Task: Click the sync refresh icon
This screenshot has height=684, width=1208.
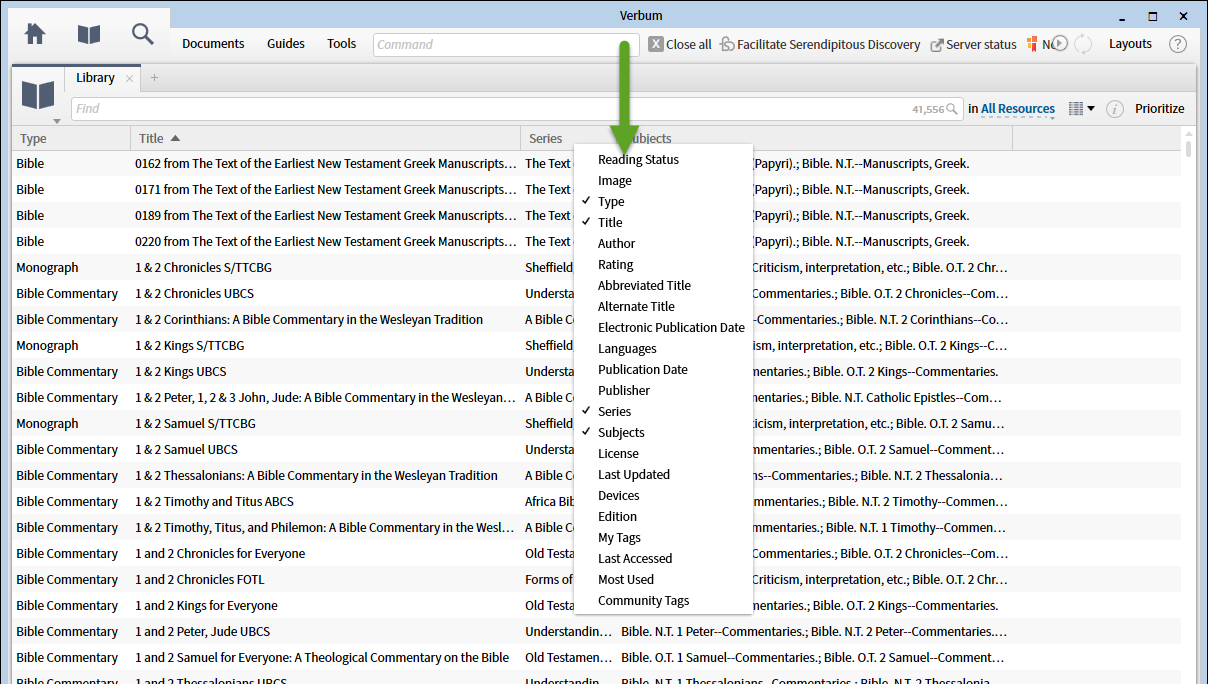Action: pyautogui.click(x=1083, y=44)
